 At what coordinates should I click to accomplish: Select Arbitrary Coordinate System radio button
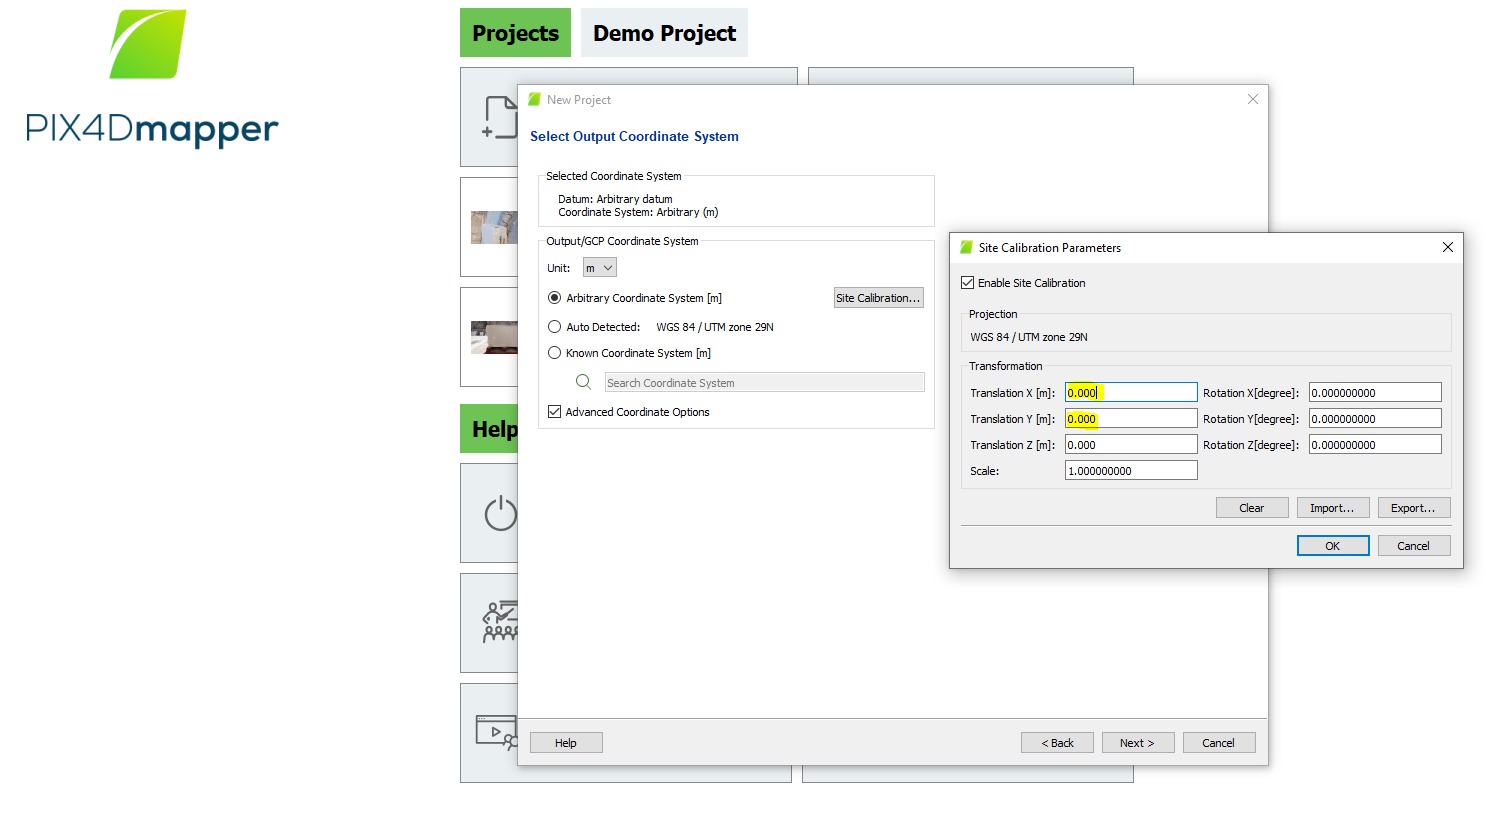pyautogui.click(x=555, y=298)
